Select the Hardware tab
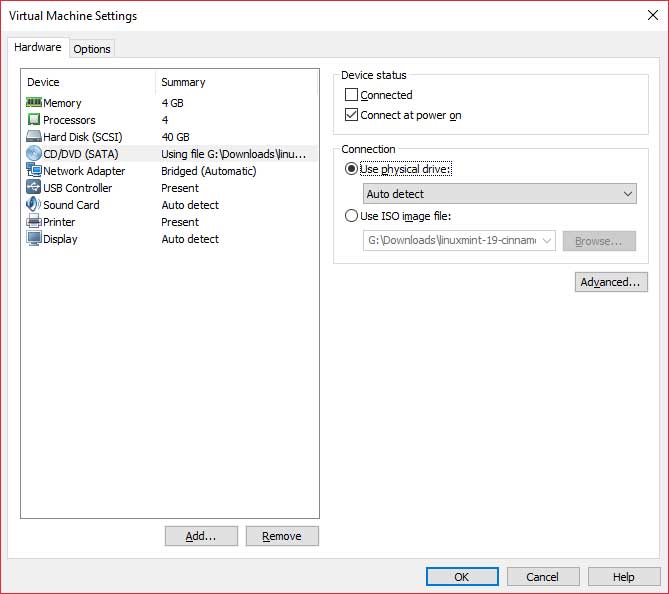Image resolution: width=669 pixels, height=594 pixels. coord(38,47)
